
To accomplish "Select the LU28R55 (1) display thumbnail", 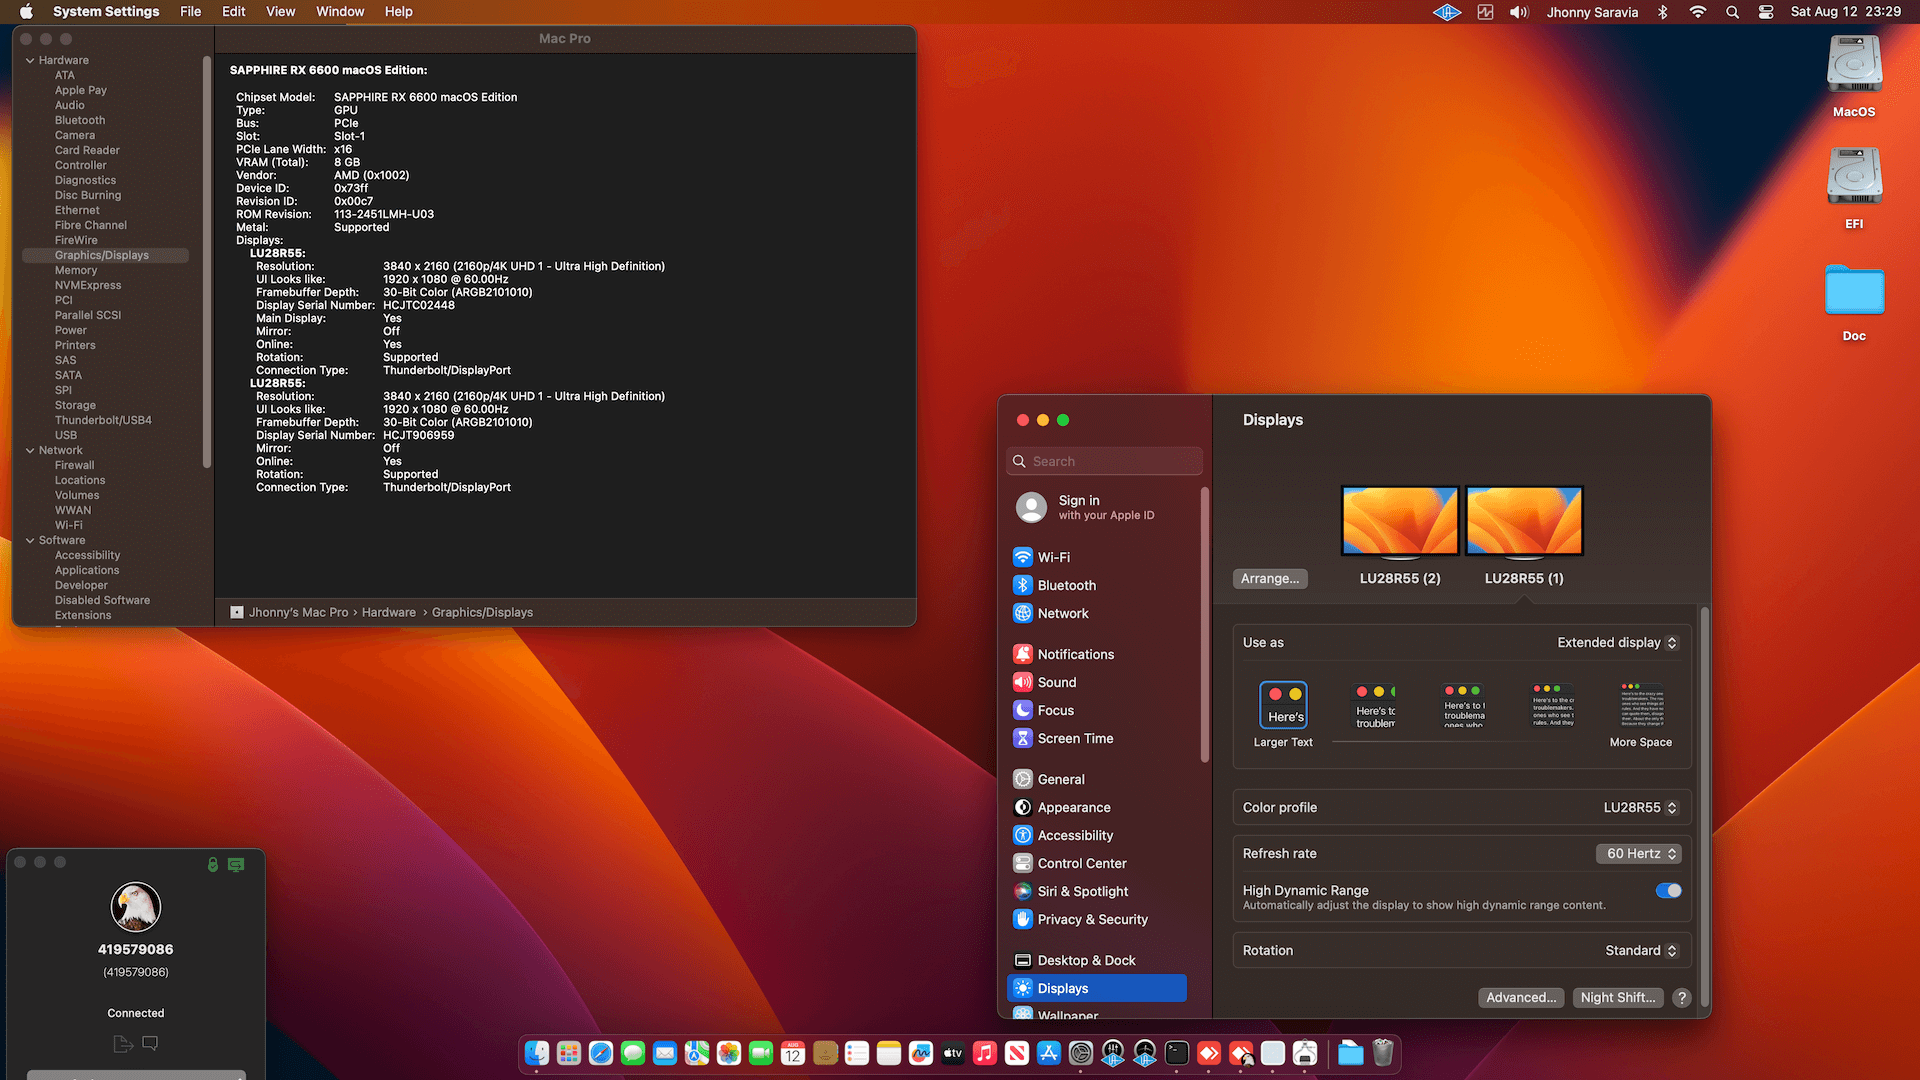I will point(1524,522).
